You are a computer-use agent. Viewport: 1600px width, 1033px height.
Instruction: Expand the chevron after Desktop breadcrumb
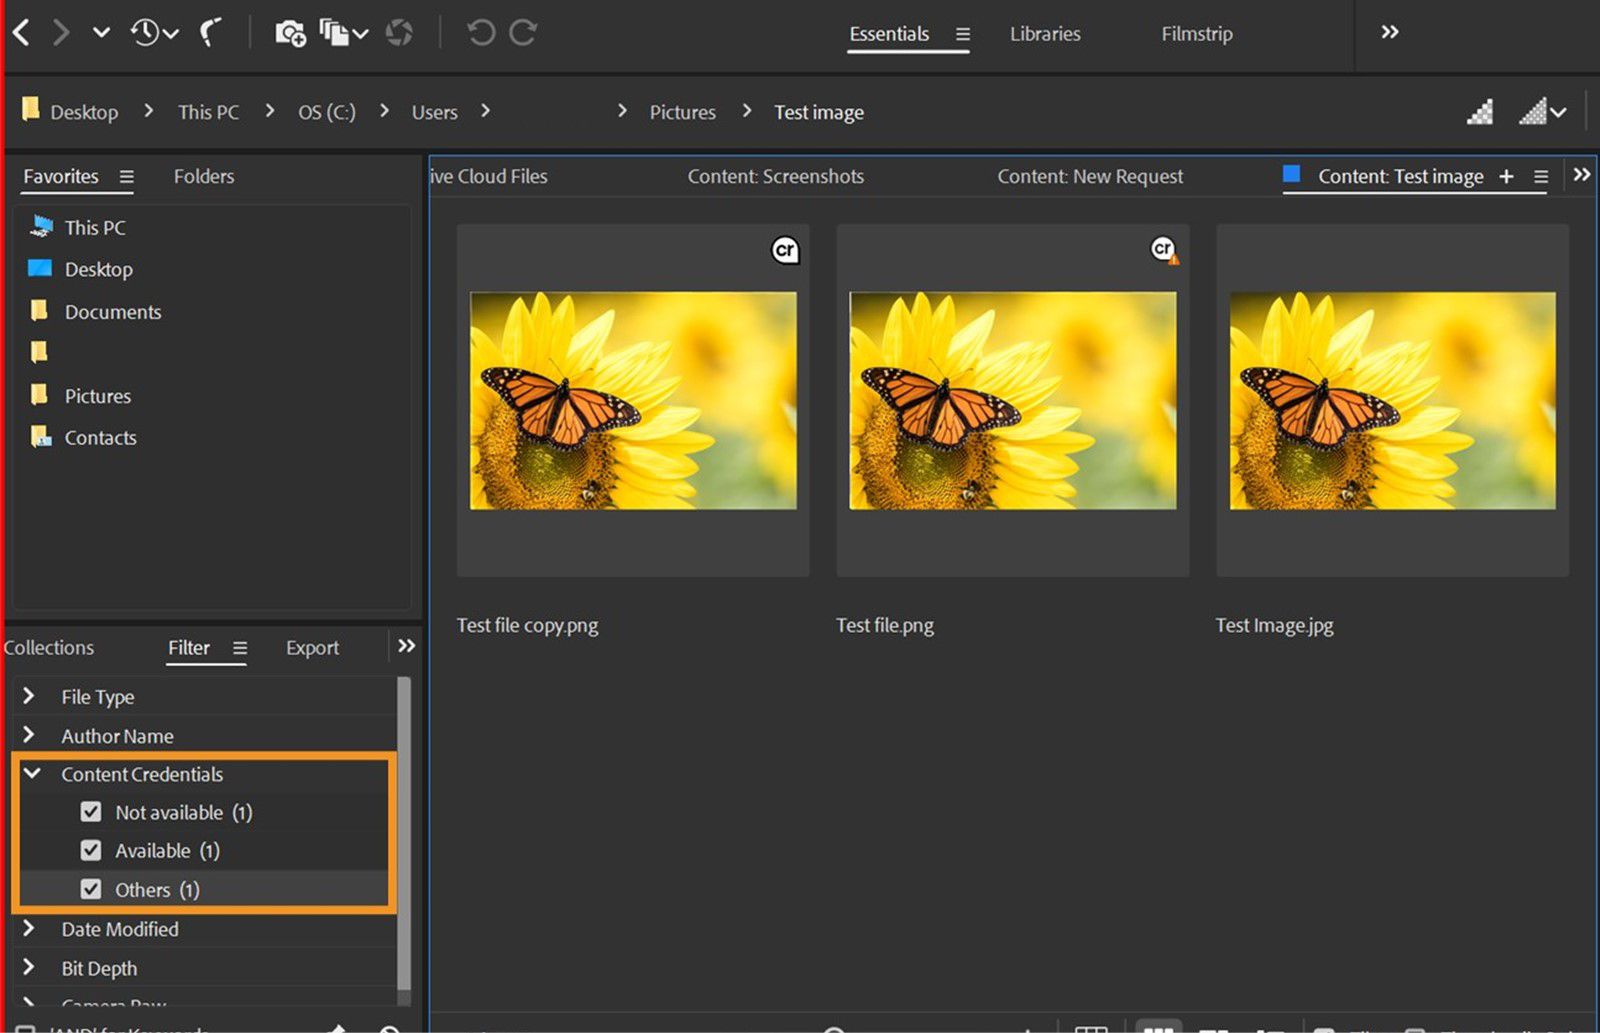(148, 110)
